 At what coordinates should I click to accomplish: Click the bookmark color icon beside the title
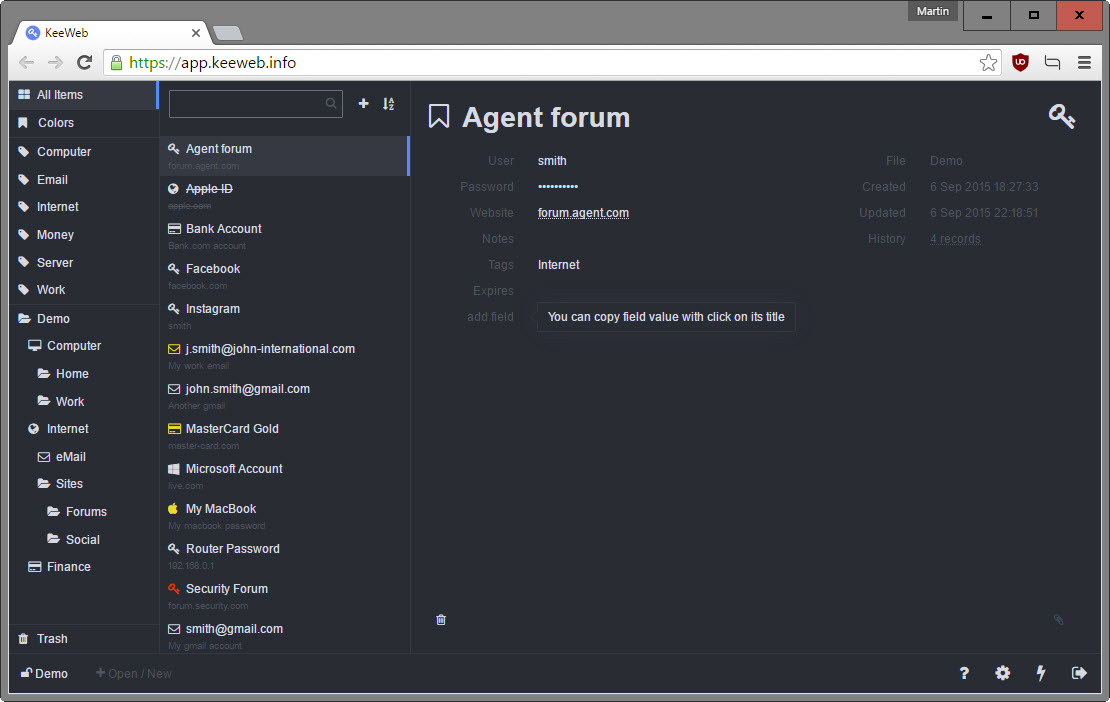439,116
